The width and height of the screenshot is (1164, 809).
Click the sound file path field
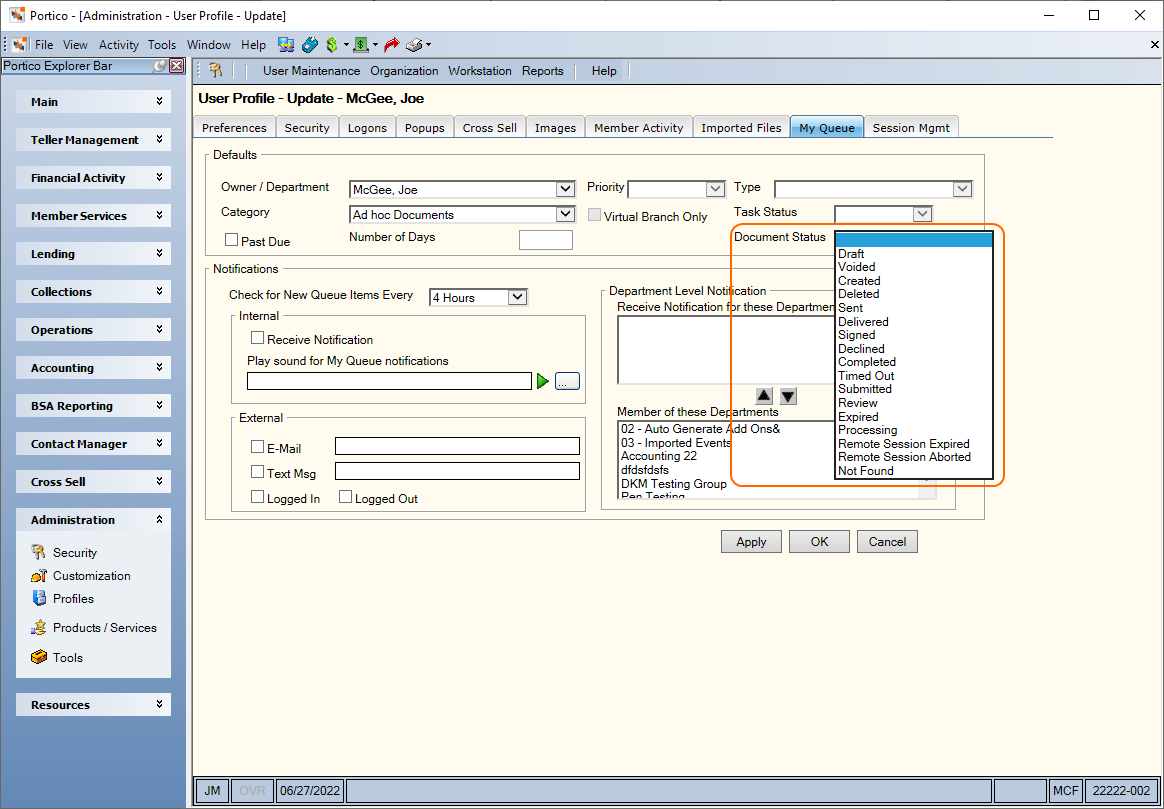(390, 381)
